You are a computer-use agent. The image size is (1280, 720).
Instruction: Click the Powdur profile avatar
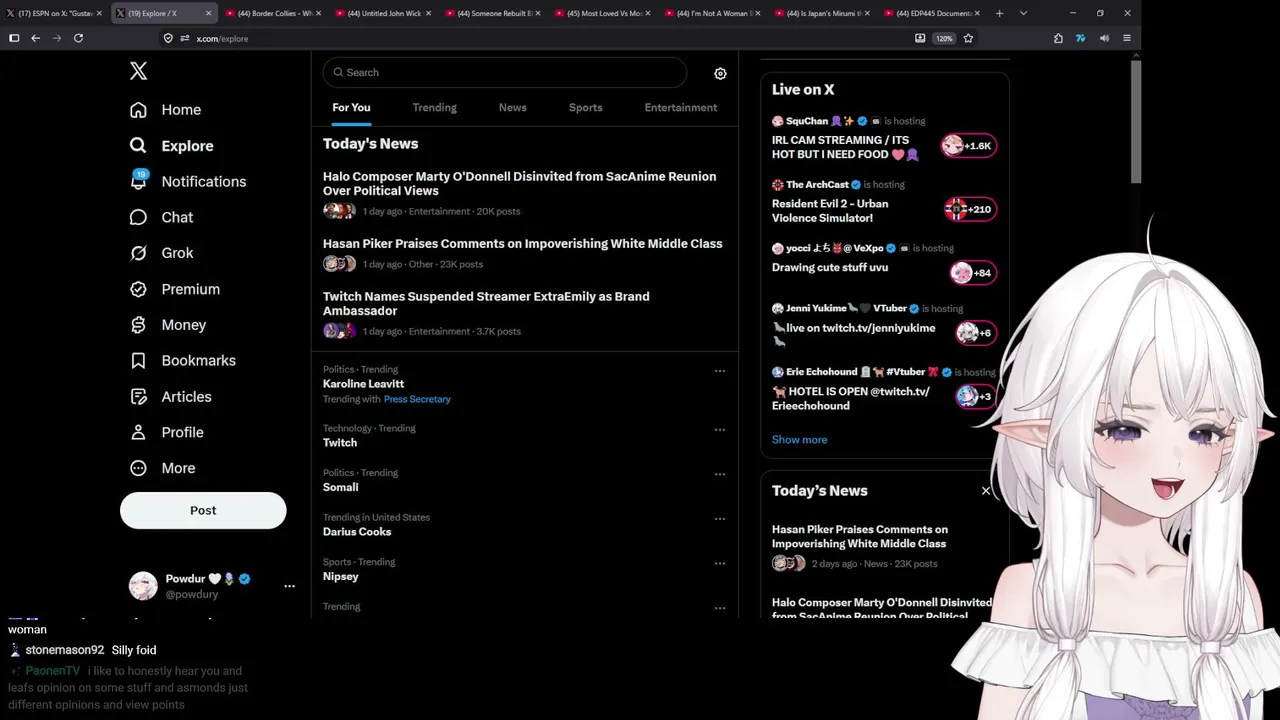tap(143, 586)
